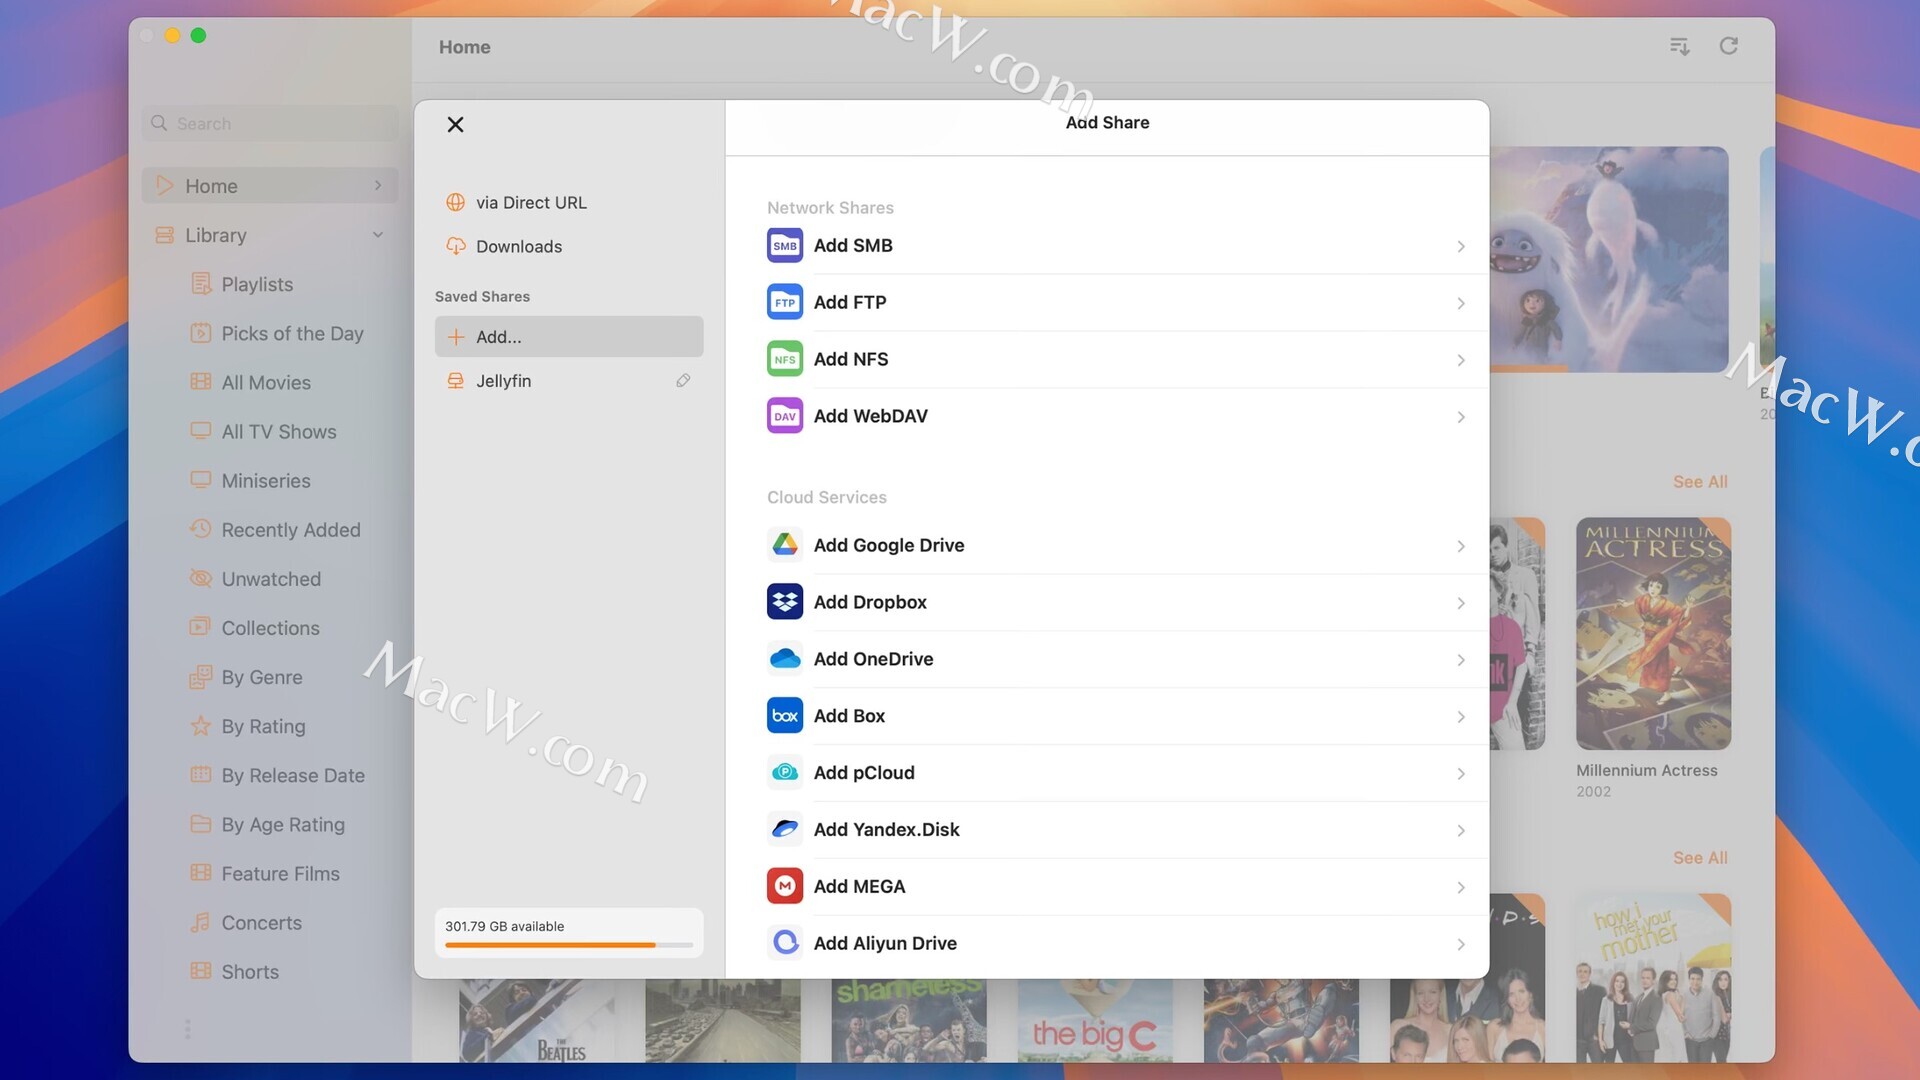Click the WebDAV share icon
The height and width of the screenshot is (1080, 1920).
coord(784,416)
